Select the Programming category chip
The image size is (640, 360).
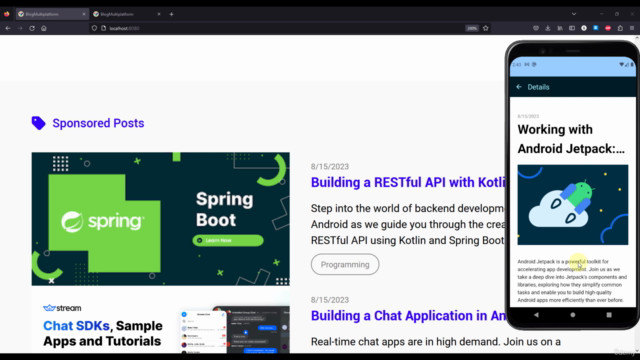pos(345,264)
